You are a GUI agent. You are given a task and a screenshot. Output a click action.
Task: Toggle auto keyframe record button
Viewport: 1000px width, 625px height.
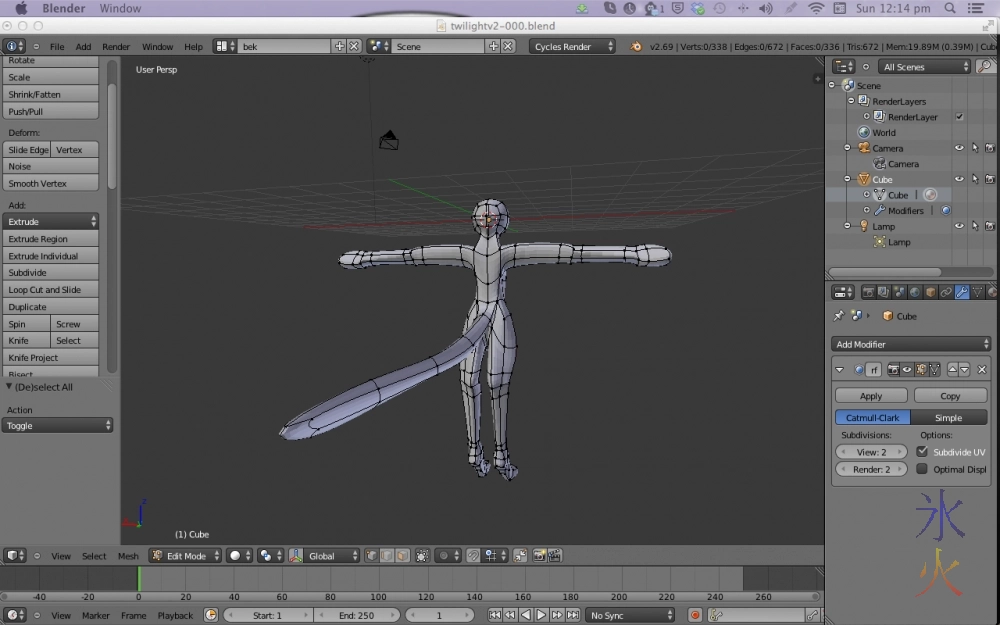tap(695, 615)
